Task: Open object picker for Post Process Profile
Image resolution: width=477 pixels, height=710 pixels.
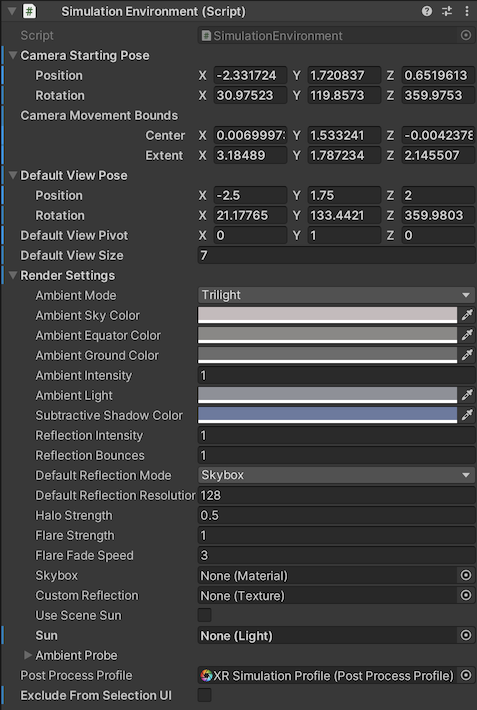Action: point(466,676)
